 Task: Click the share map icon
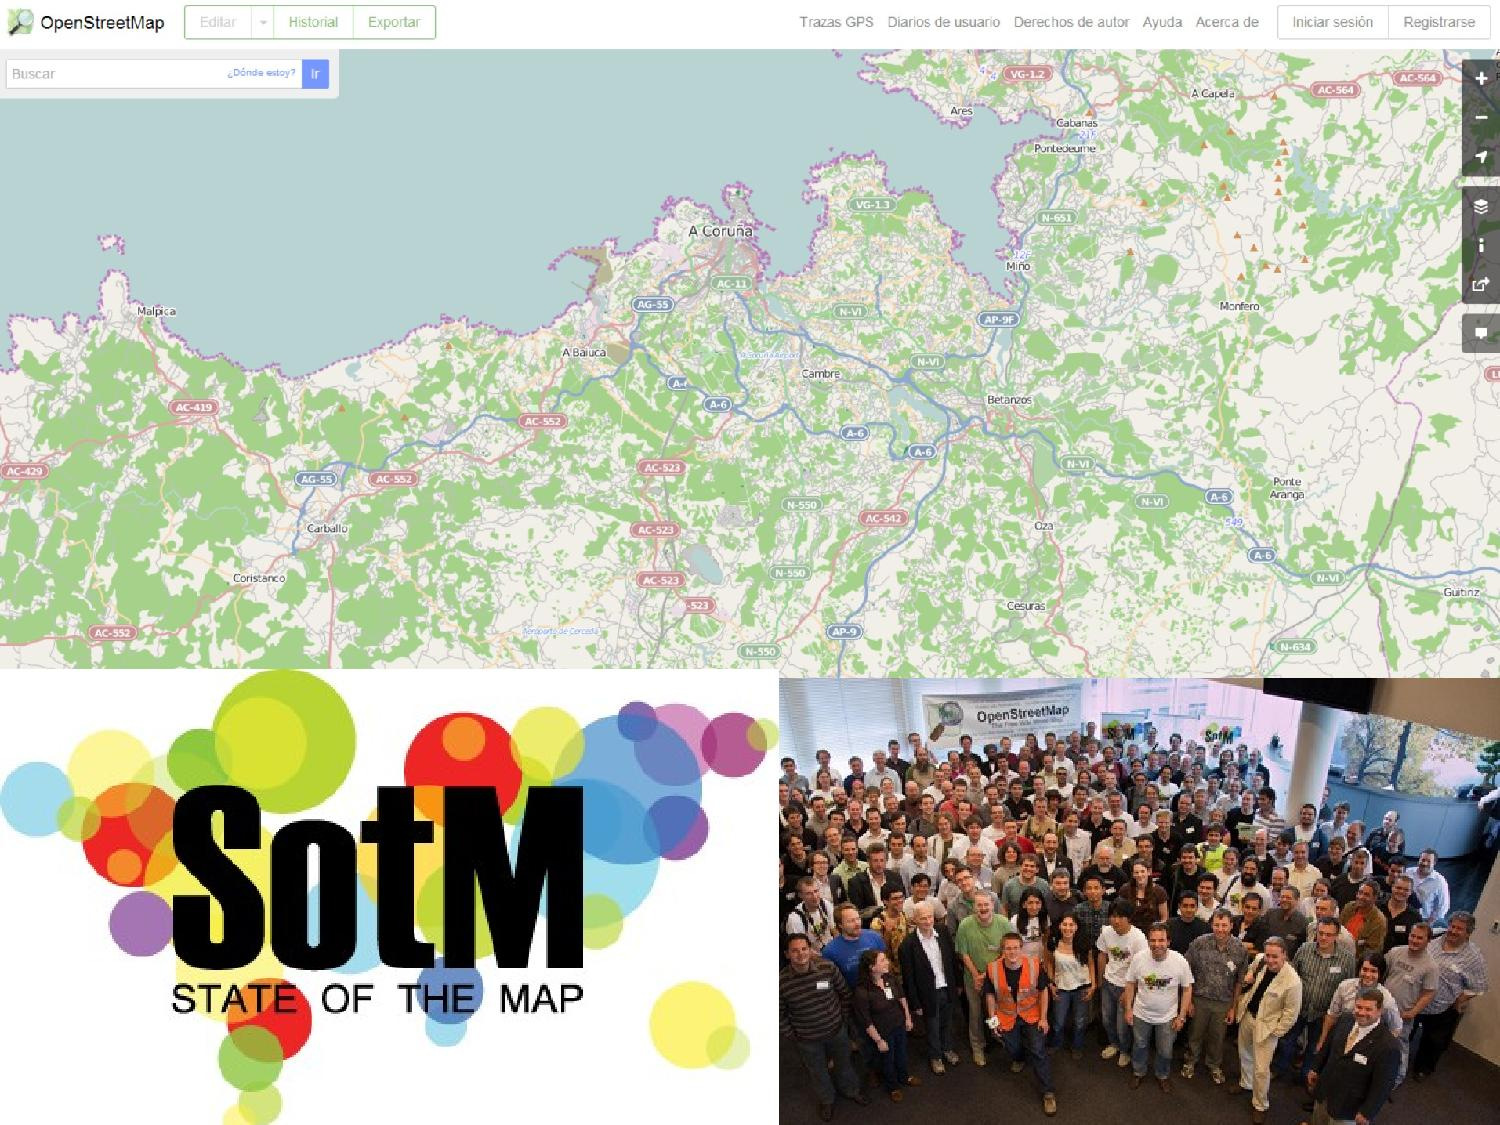[x=1481, y=284]
